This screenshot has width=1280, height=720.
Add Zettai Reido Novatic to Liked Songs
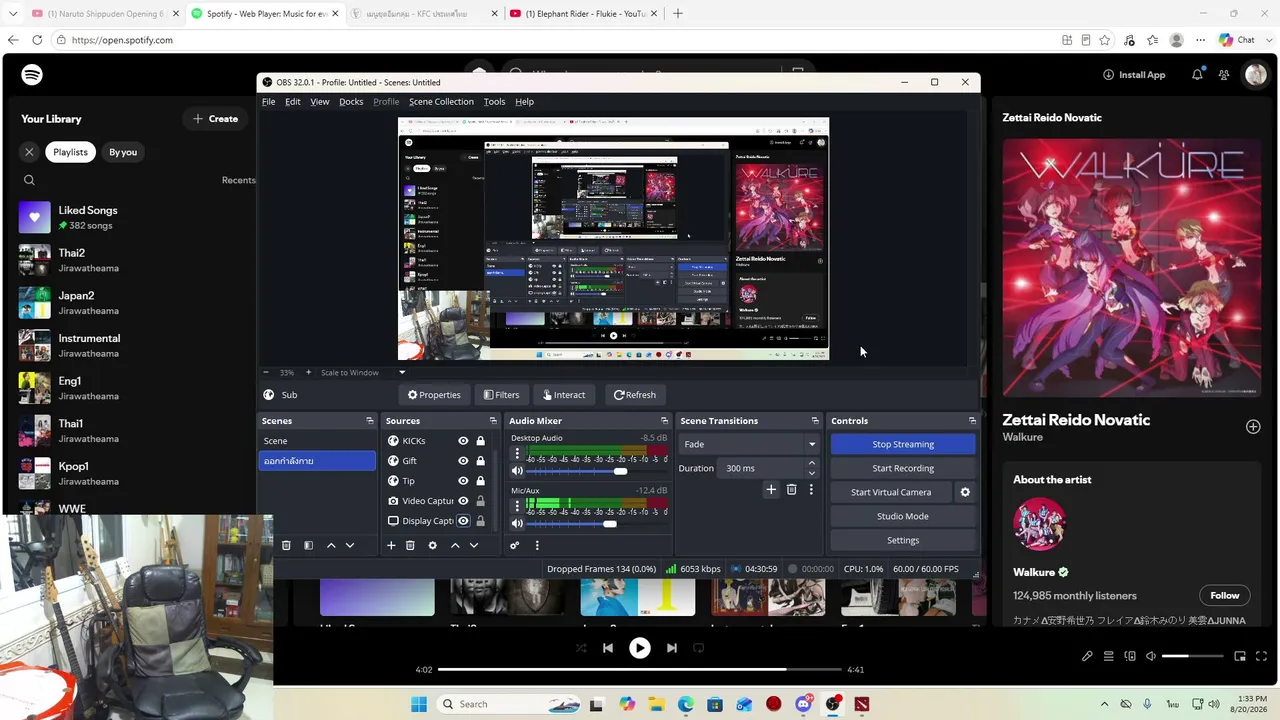[1253, 426]
